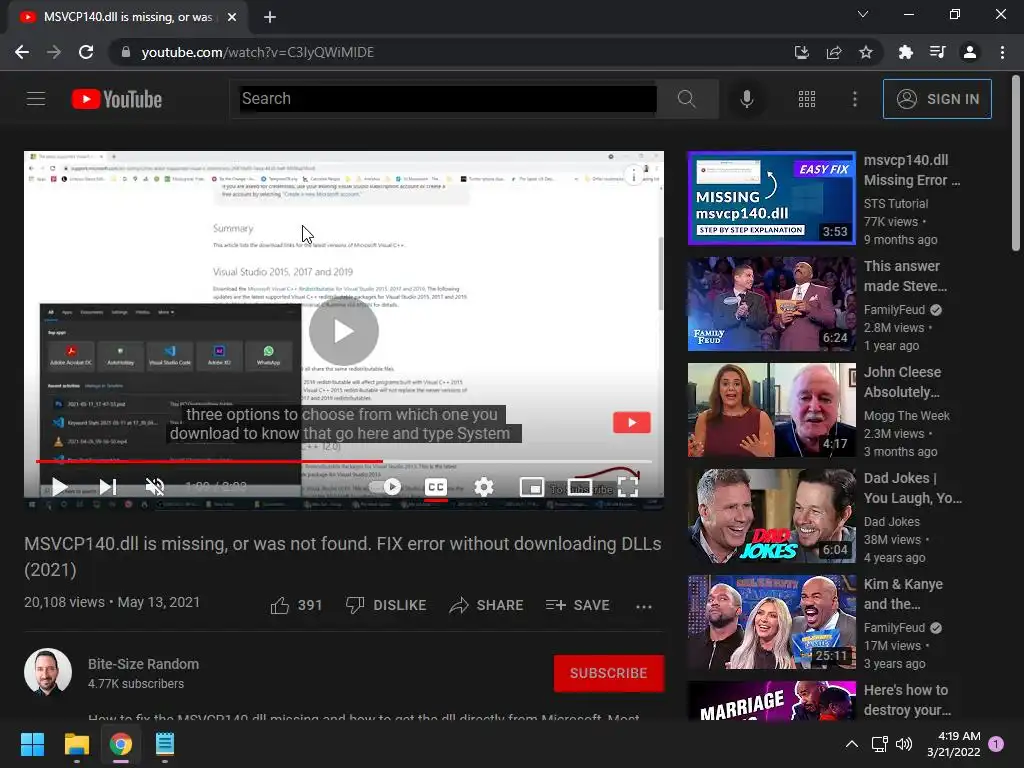Go back in the browser

(22, 52)
